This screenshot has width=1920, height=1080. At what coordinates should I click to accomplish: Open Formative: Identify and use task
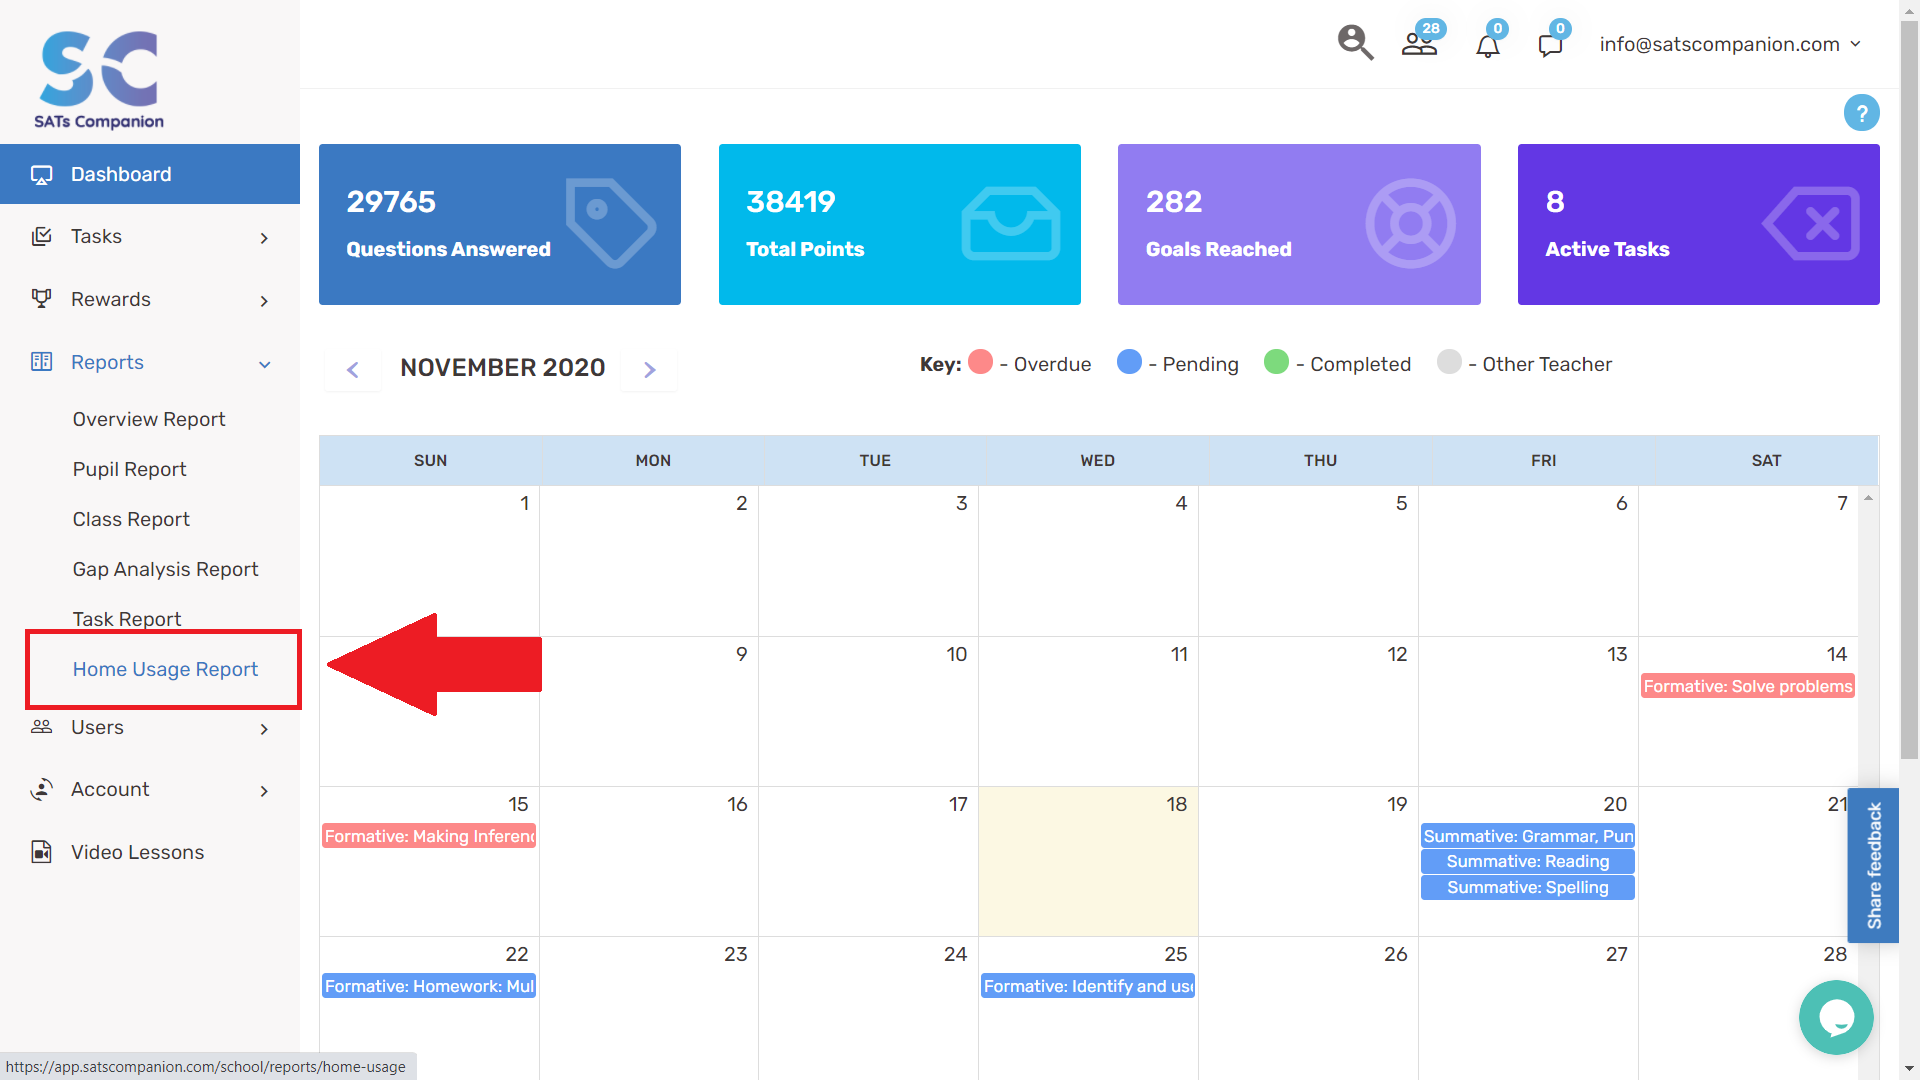(1088, 986)
